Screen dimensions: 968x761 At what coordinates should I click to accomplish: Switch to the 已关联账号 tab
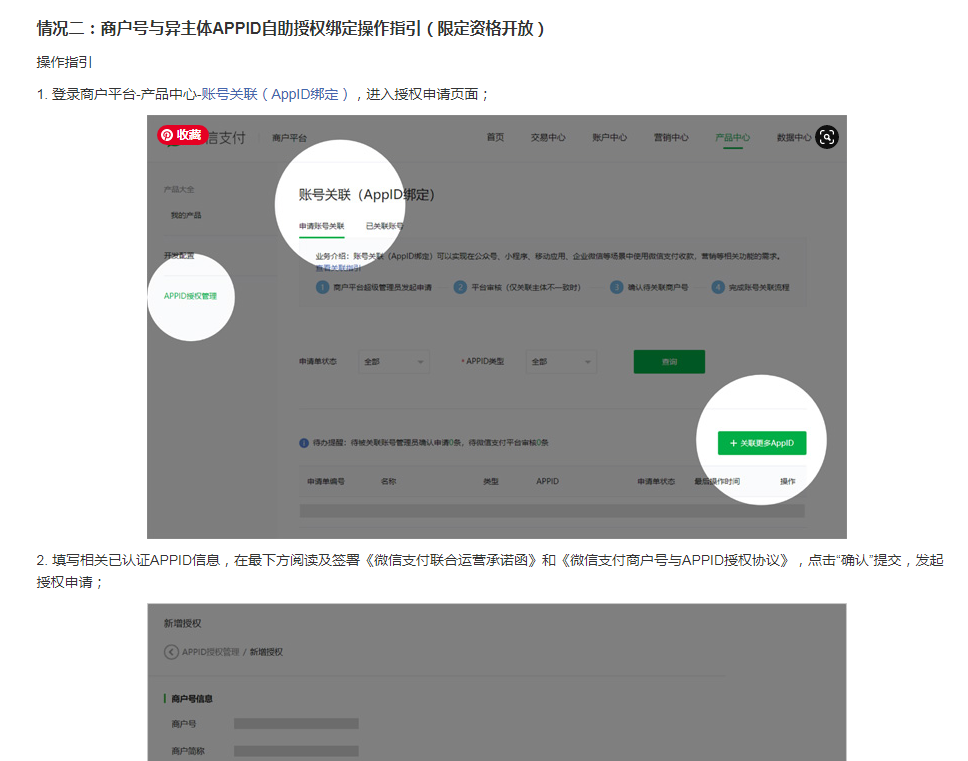(384, 226)
